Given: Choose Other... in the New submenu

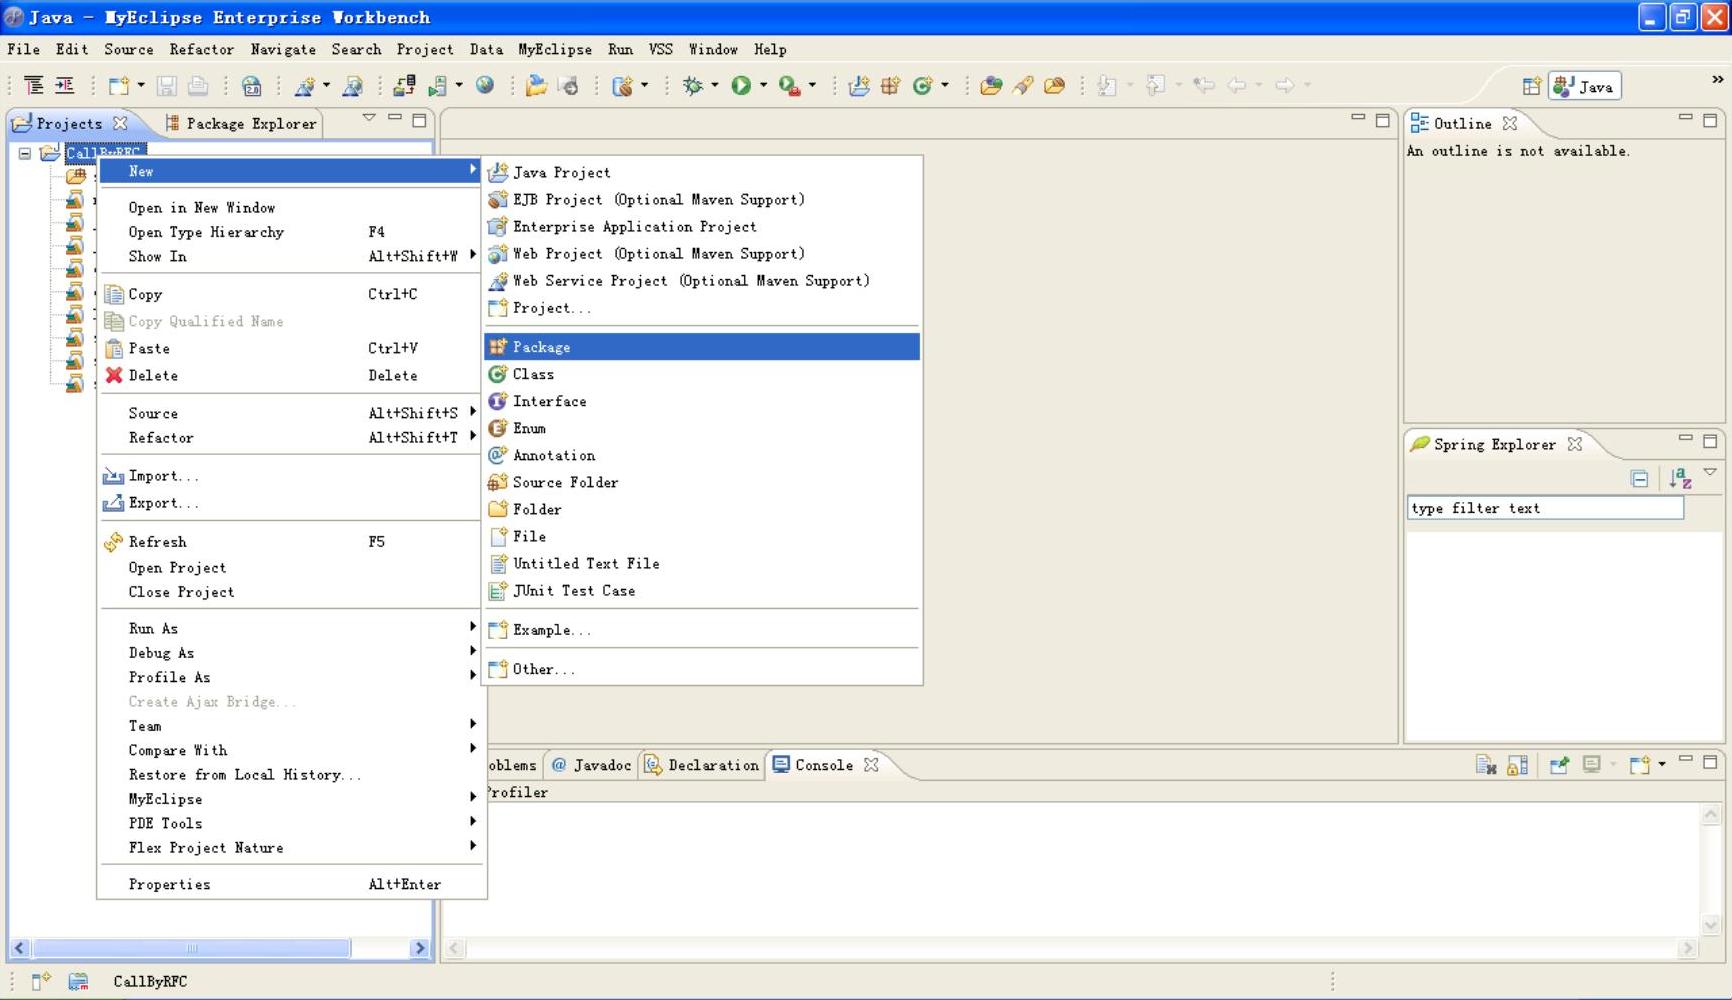Looking at the screenshot, I should click(x=702, y=669).
